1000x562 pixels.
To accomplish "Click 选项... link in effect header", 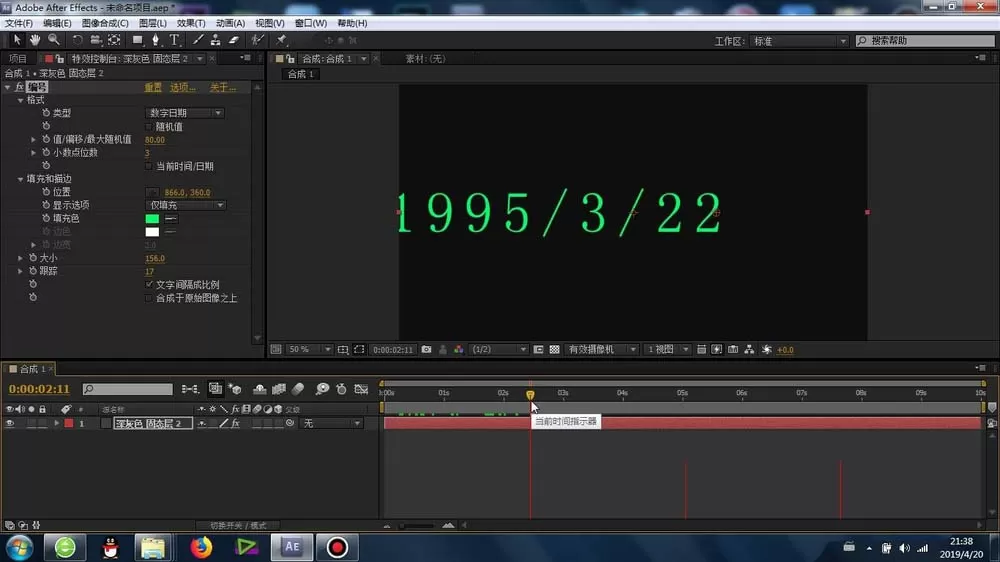I will tap(182, 87).
